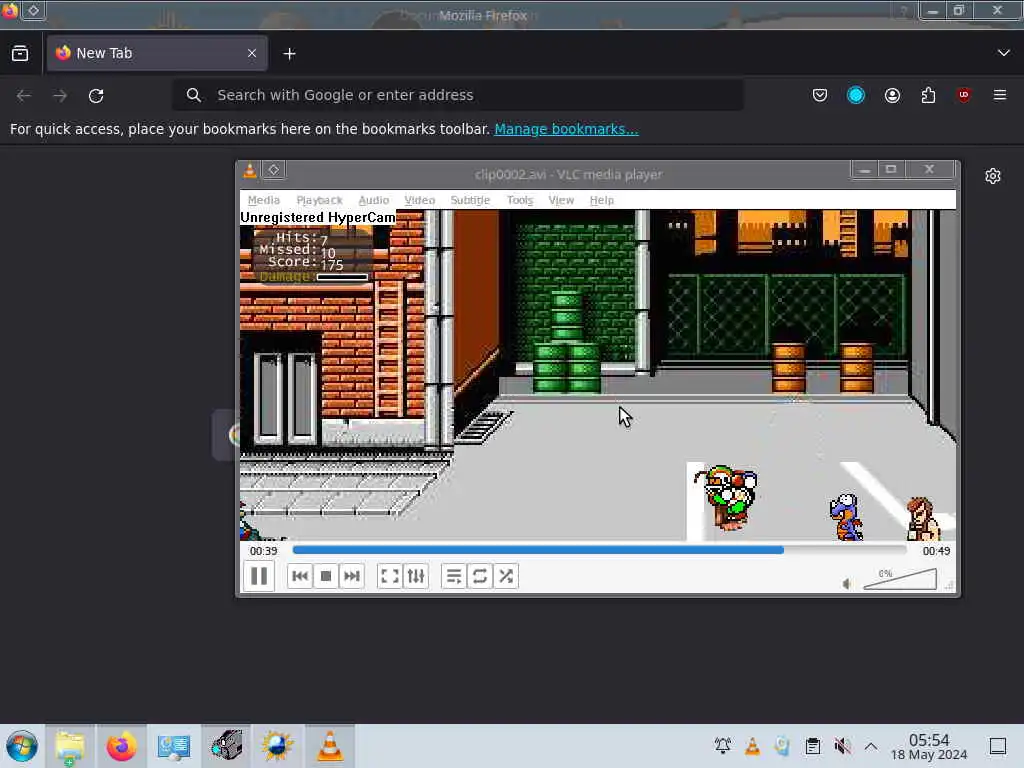Image resolution: width=1024 pixels, height=768 pixels.
Task: Reload the Firefox page
Action: click(x=96, y=96)
